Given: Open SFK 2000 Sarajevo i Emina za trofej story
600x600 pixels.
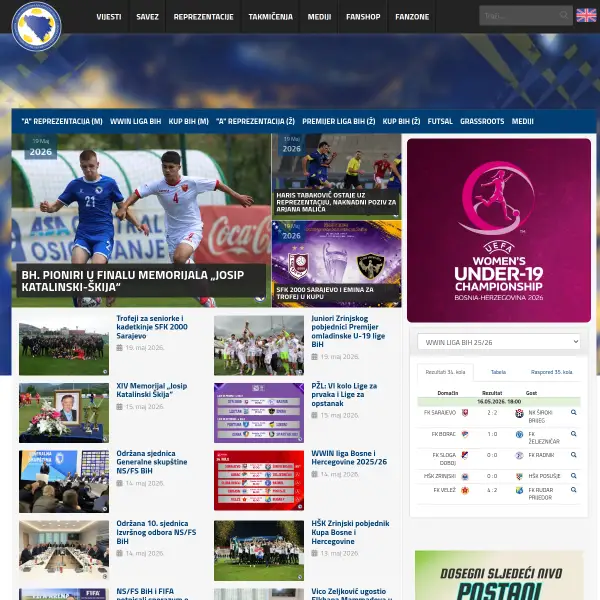Looking at the screenshot, I should click(x=325, y=293).
